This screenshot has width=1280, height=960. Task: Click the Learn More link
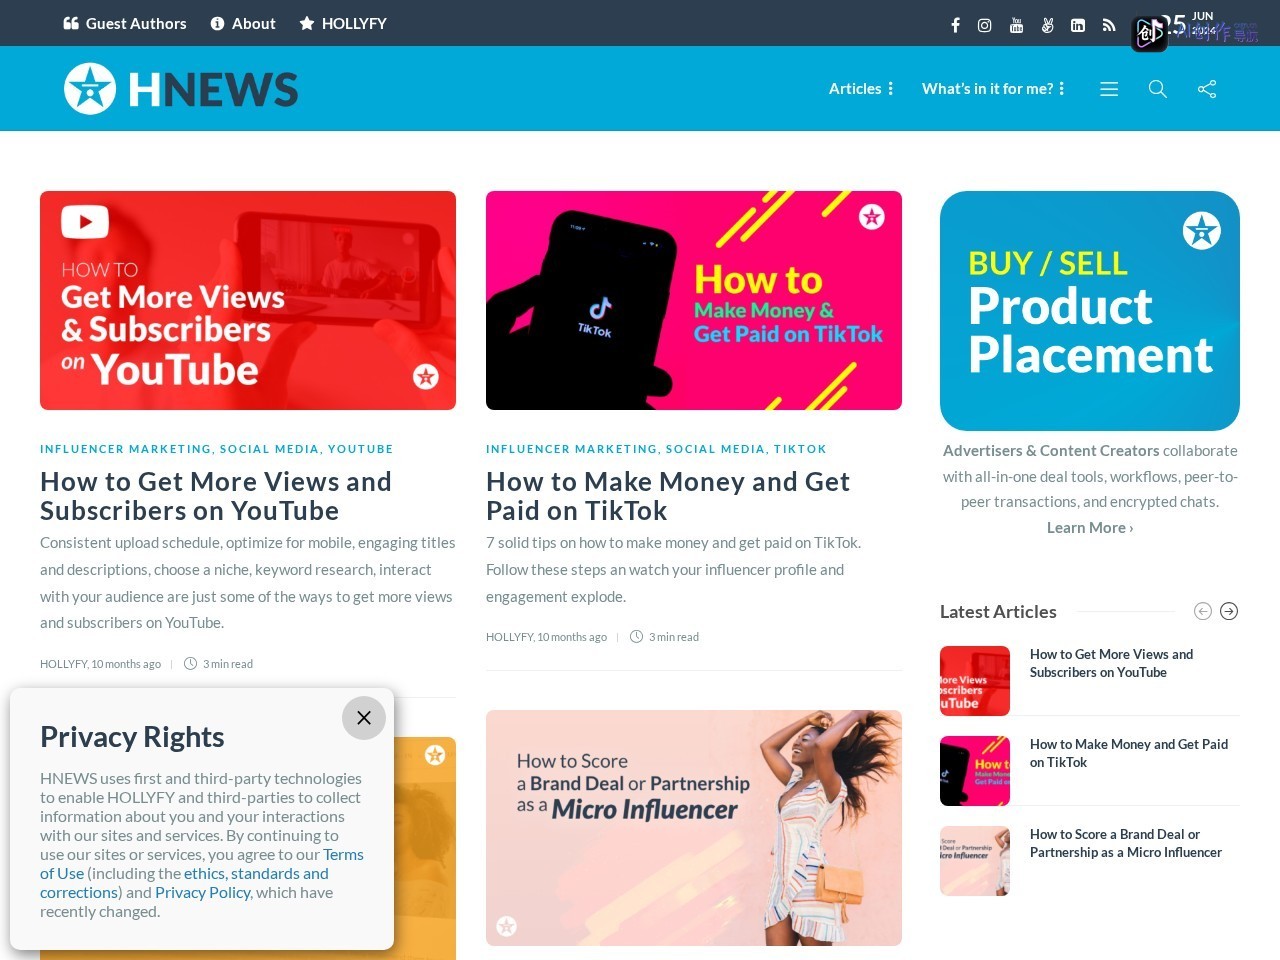tap(1090, 528)
